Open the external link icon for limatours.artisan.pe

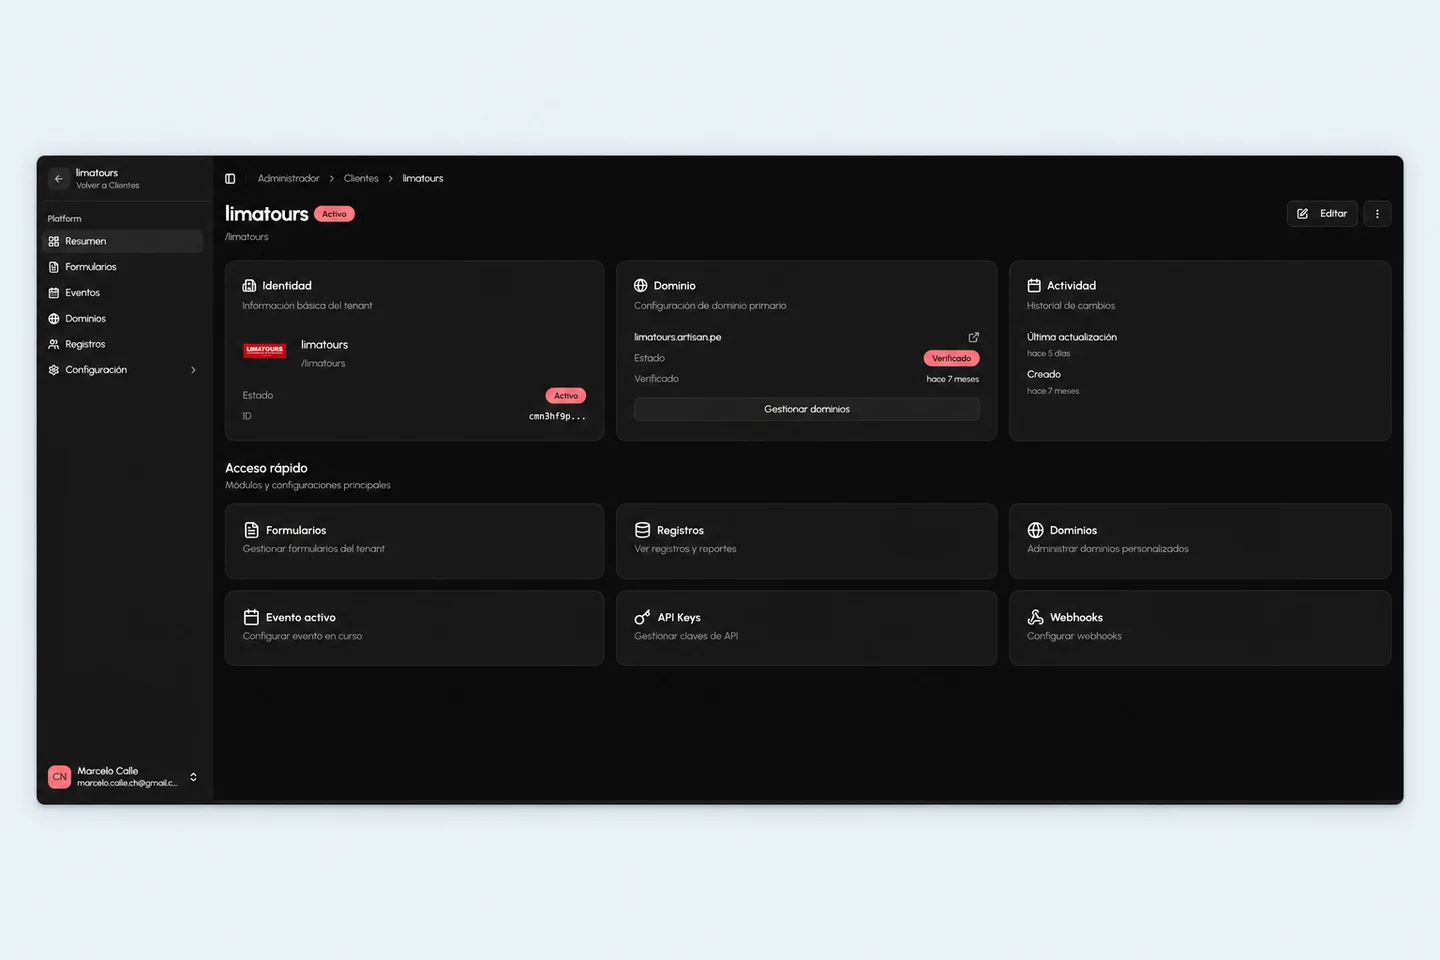coord(973,337)
